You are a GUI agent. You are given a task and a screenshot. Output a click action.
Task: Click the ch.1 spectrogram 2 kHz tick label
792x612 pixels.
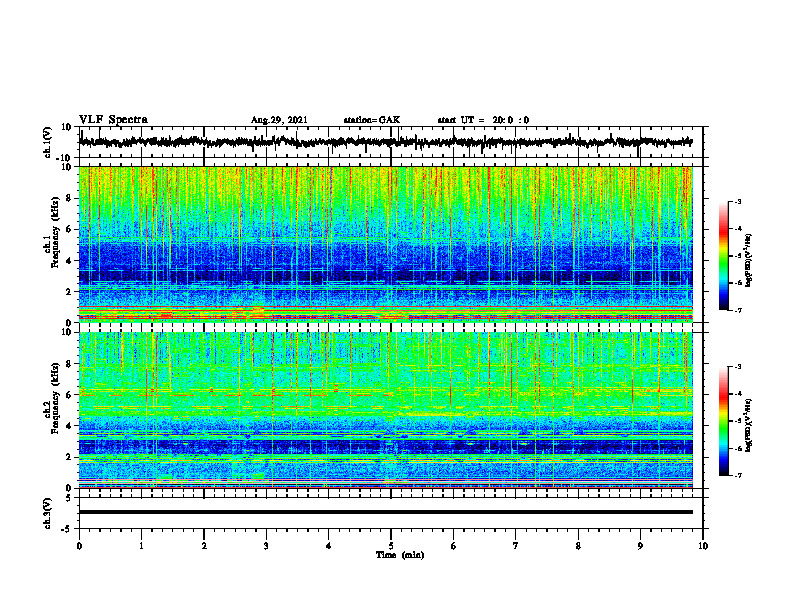[70, 292]
